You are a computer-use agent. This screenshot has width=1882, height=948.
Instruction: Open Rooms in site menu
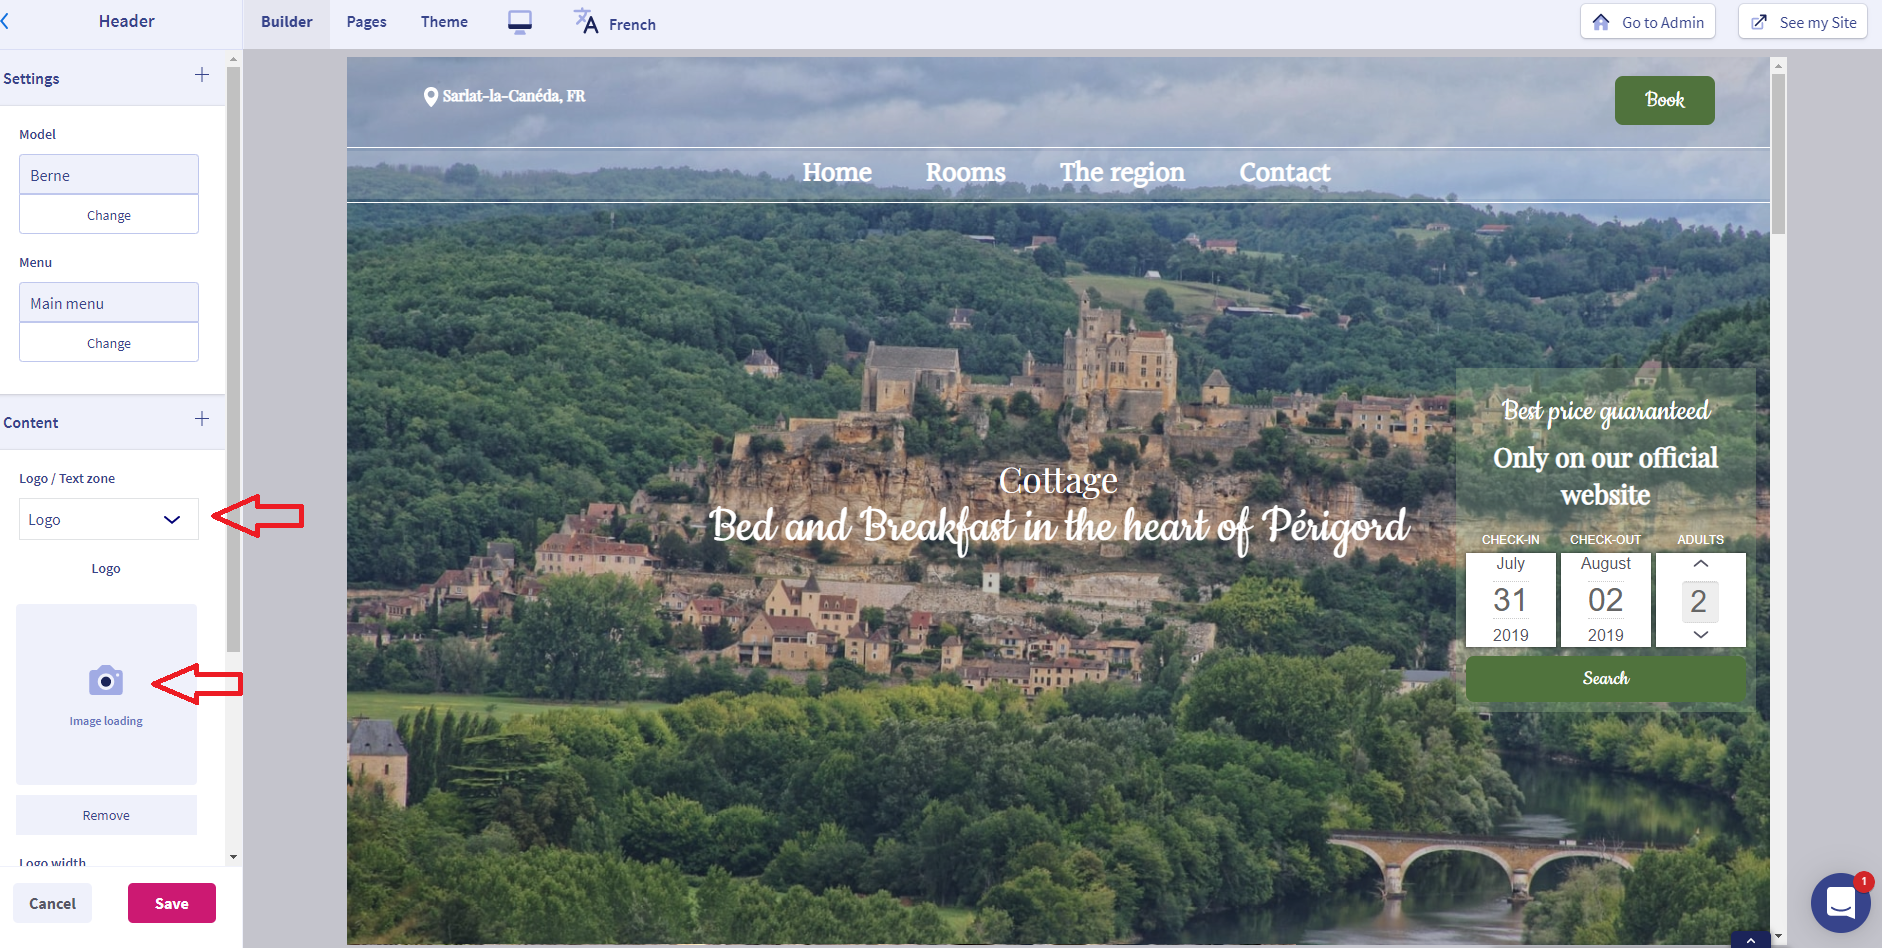(965, 172)
